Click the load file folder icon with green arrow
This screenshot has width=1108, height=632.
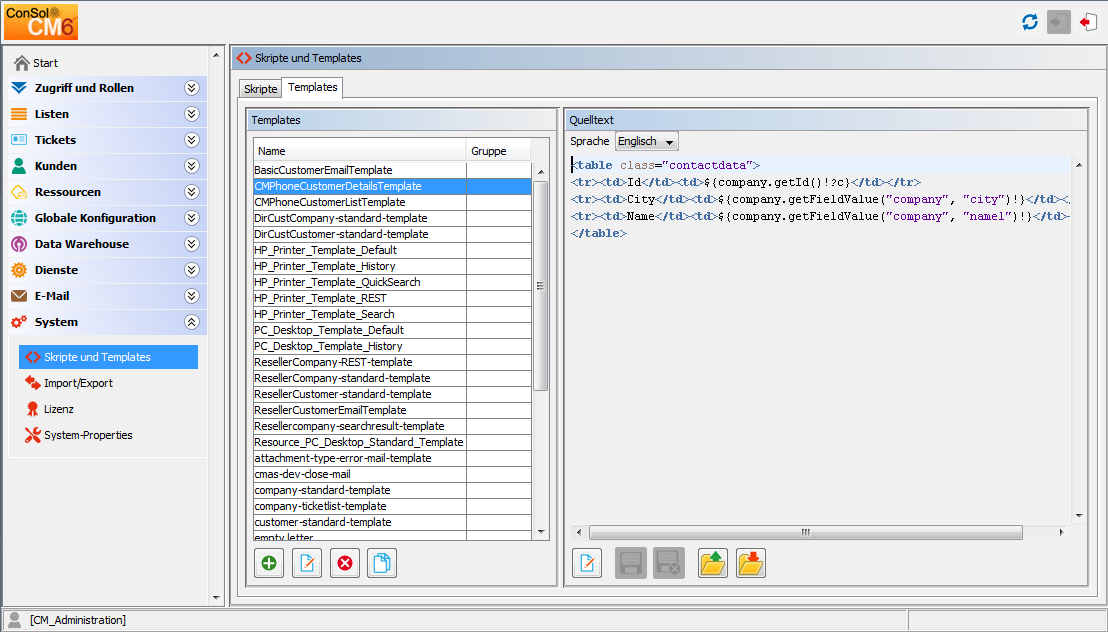tap(713, 563)
